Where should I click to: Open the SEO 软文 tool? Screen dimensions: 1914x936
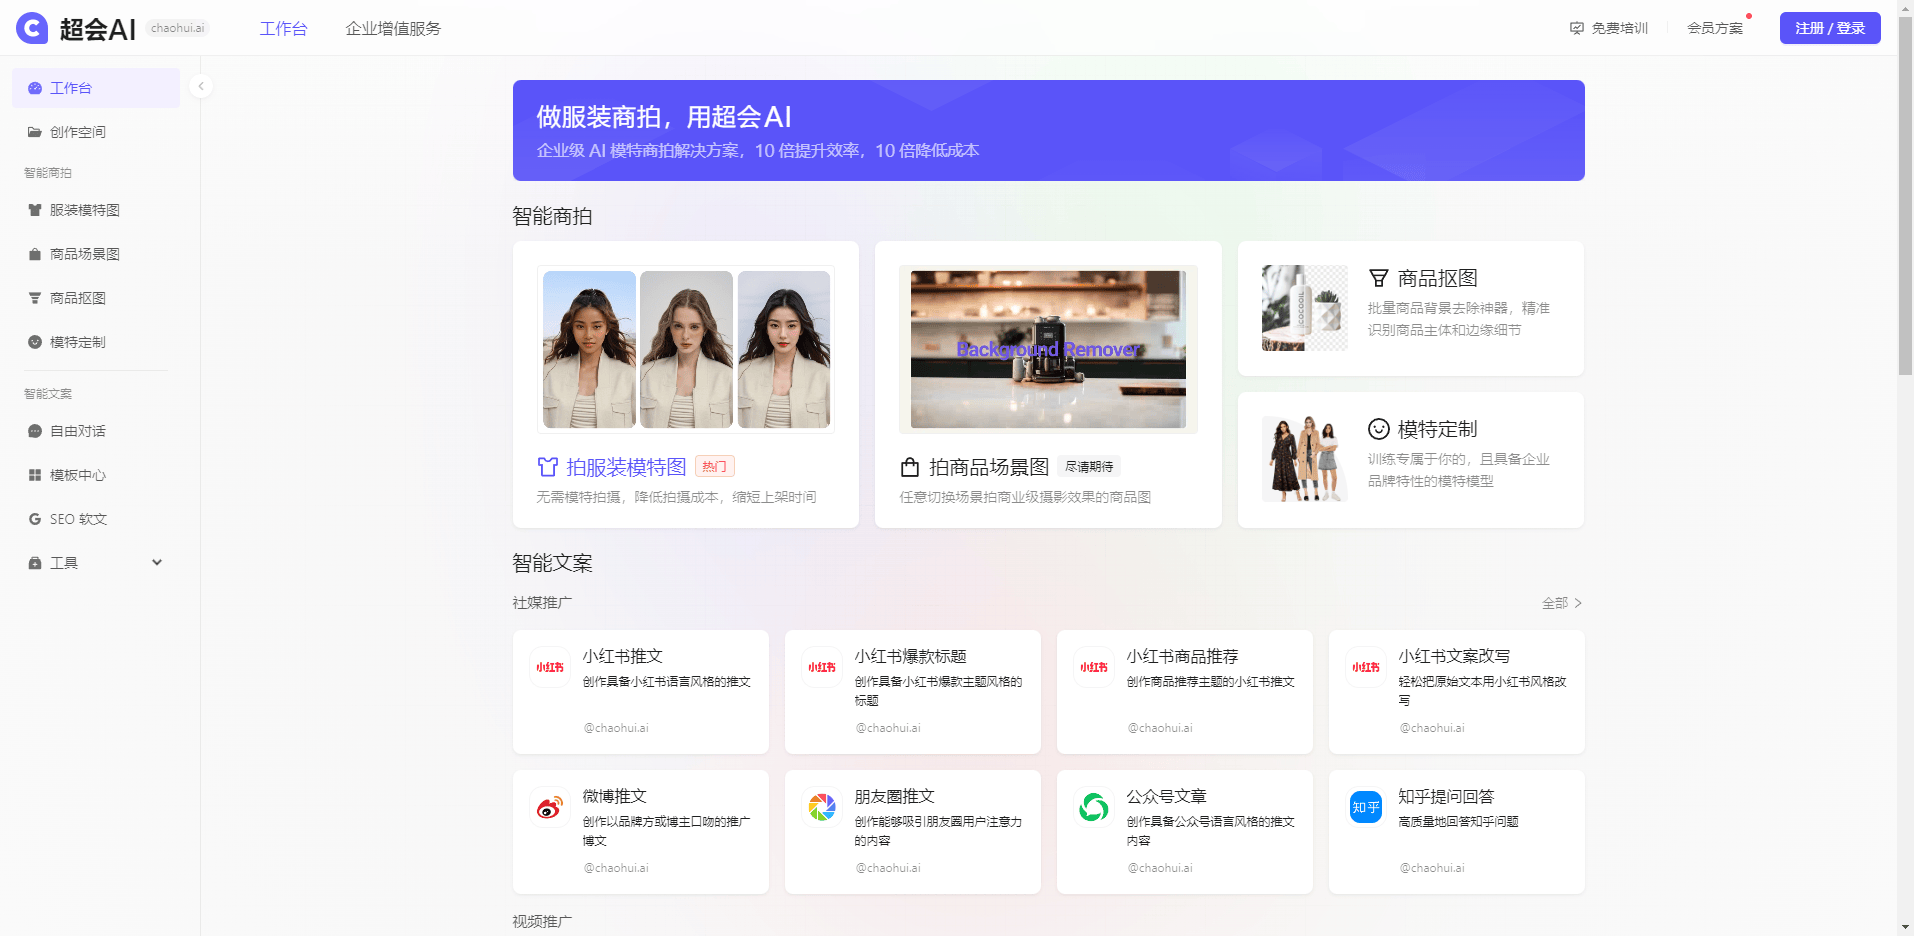coord(75,519)
